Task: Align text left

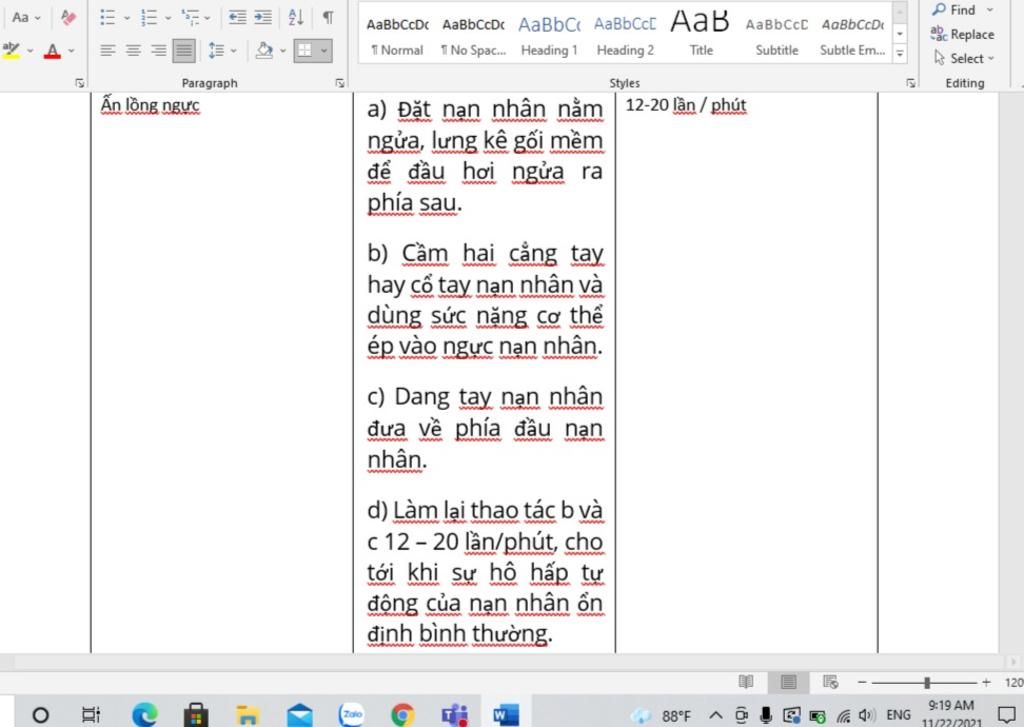Action: pos(108,51)
